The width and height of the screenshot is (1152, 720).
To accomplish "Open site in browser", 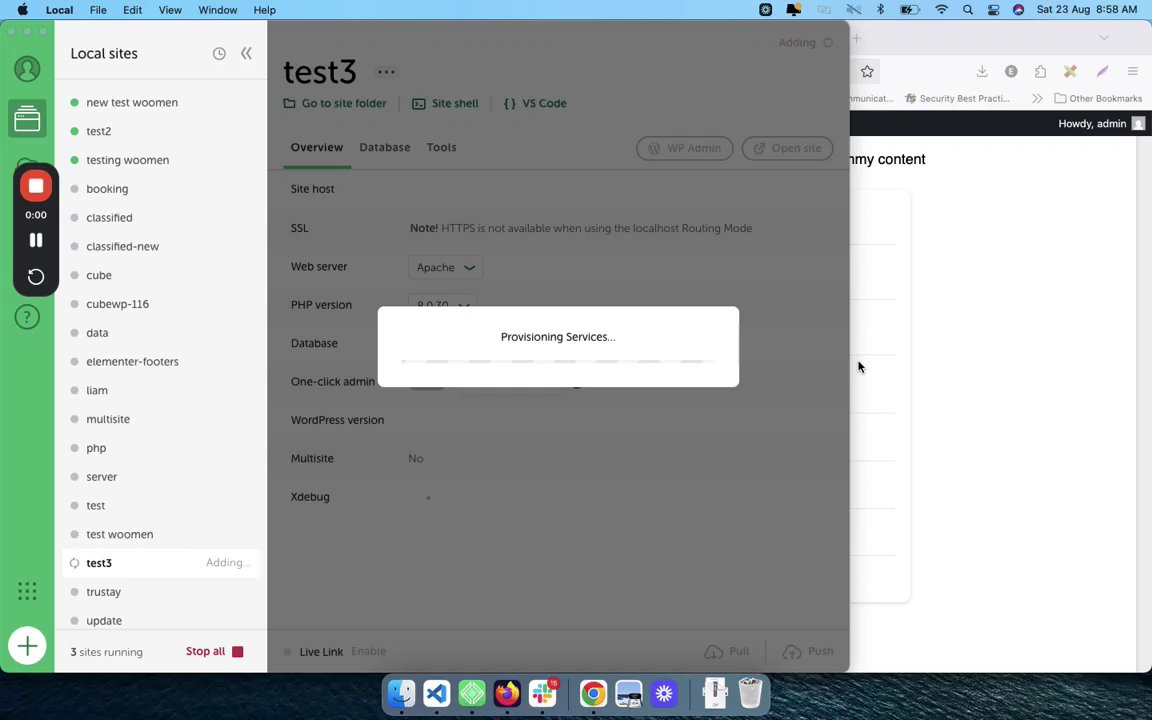I will pyautogui.click(x=788, y=148).
